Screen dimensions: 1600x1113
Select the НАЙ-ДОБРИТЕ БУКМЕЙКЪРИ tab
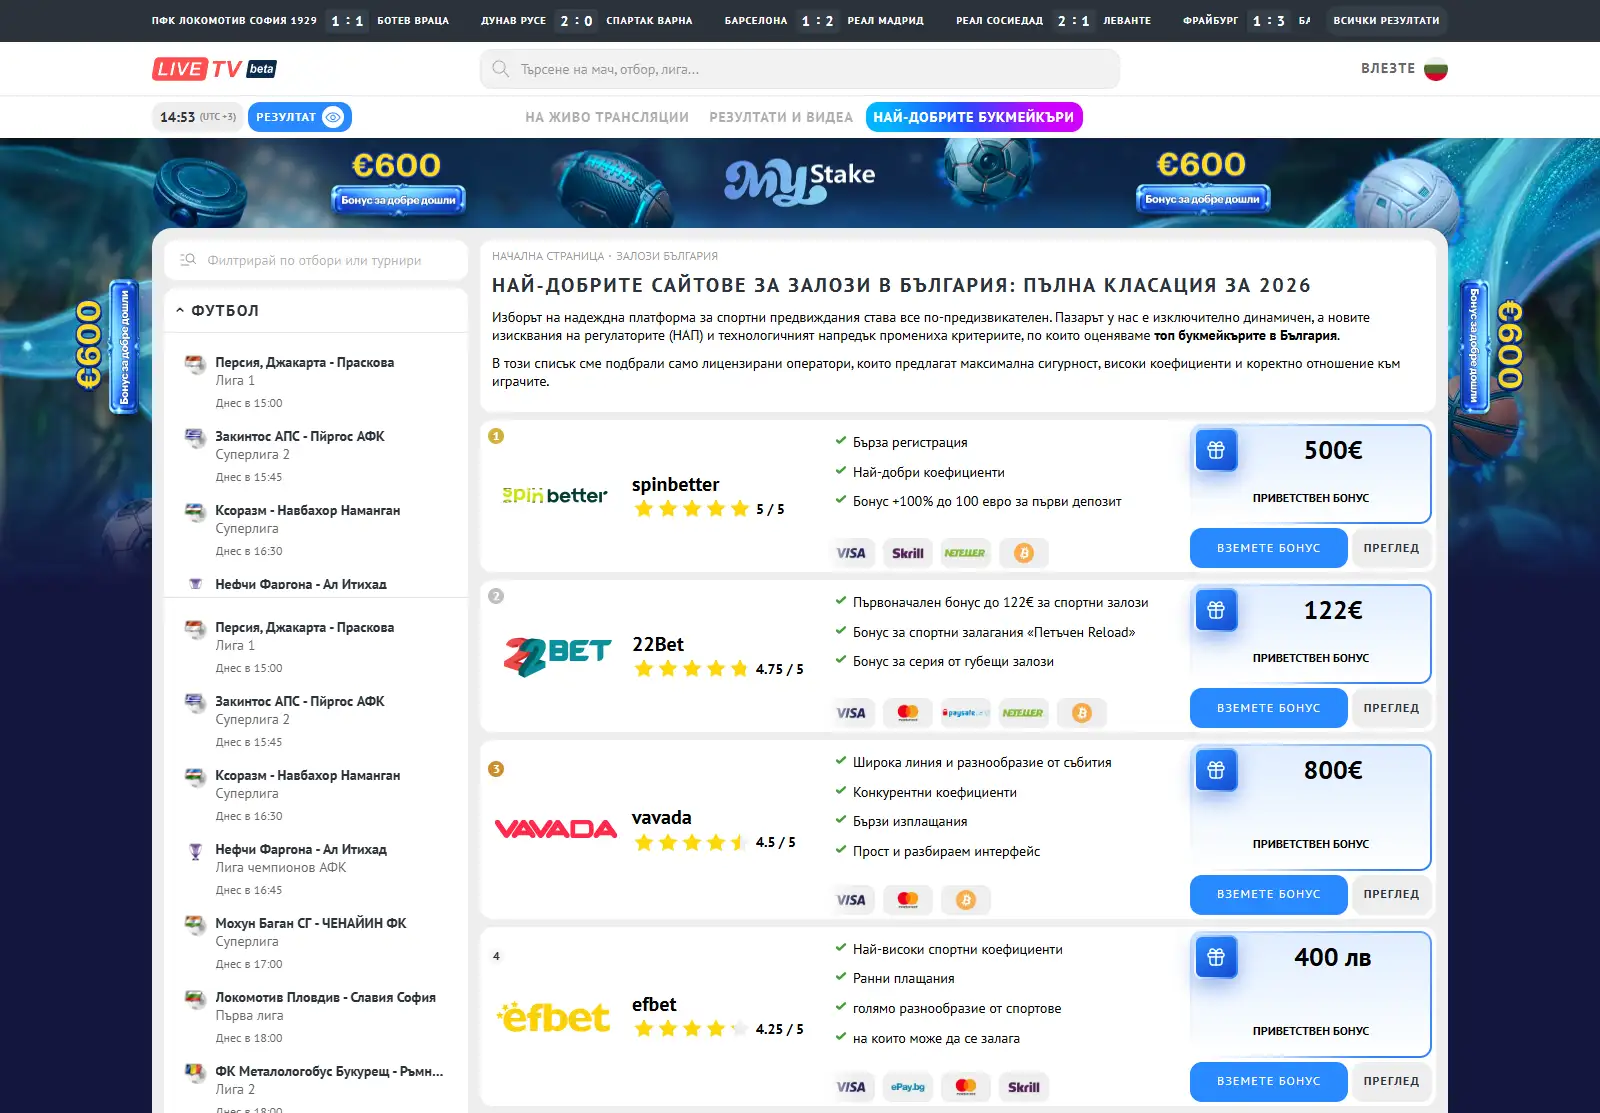974,117
